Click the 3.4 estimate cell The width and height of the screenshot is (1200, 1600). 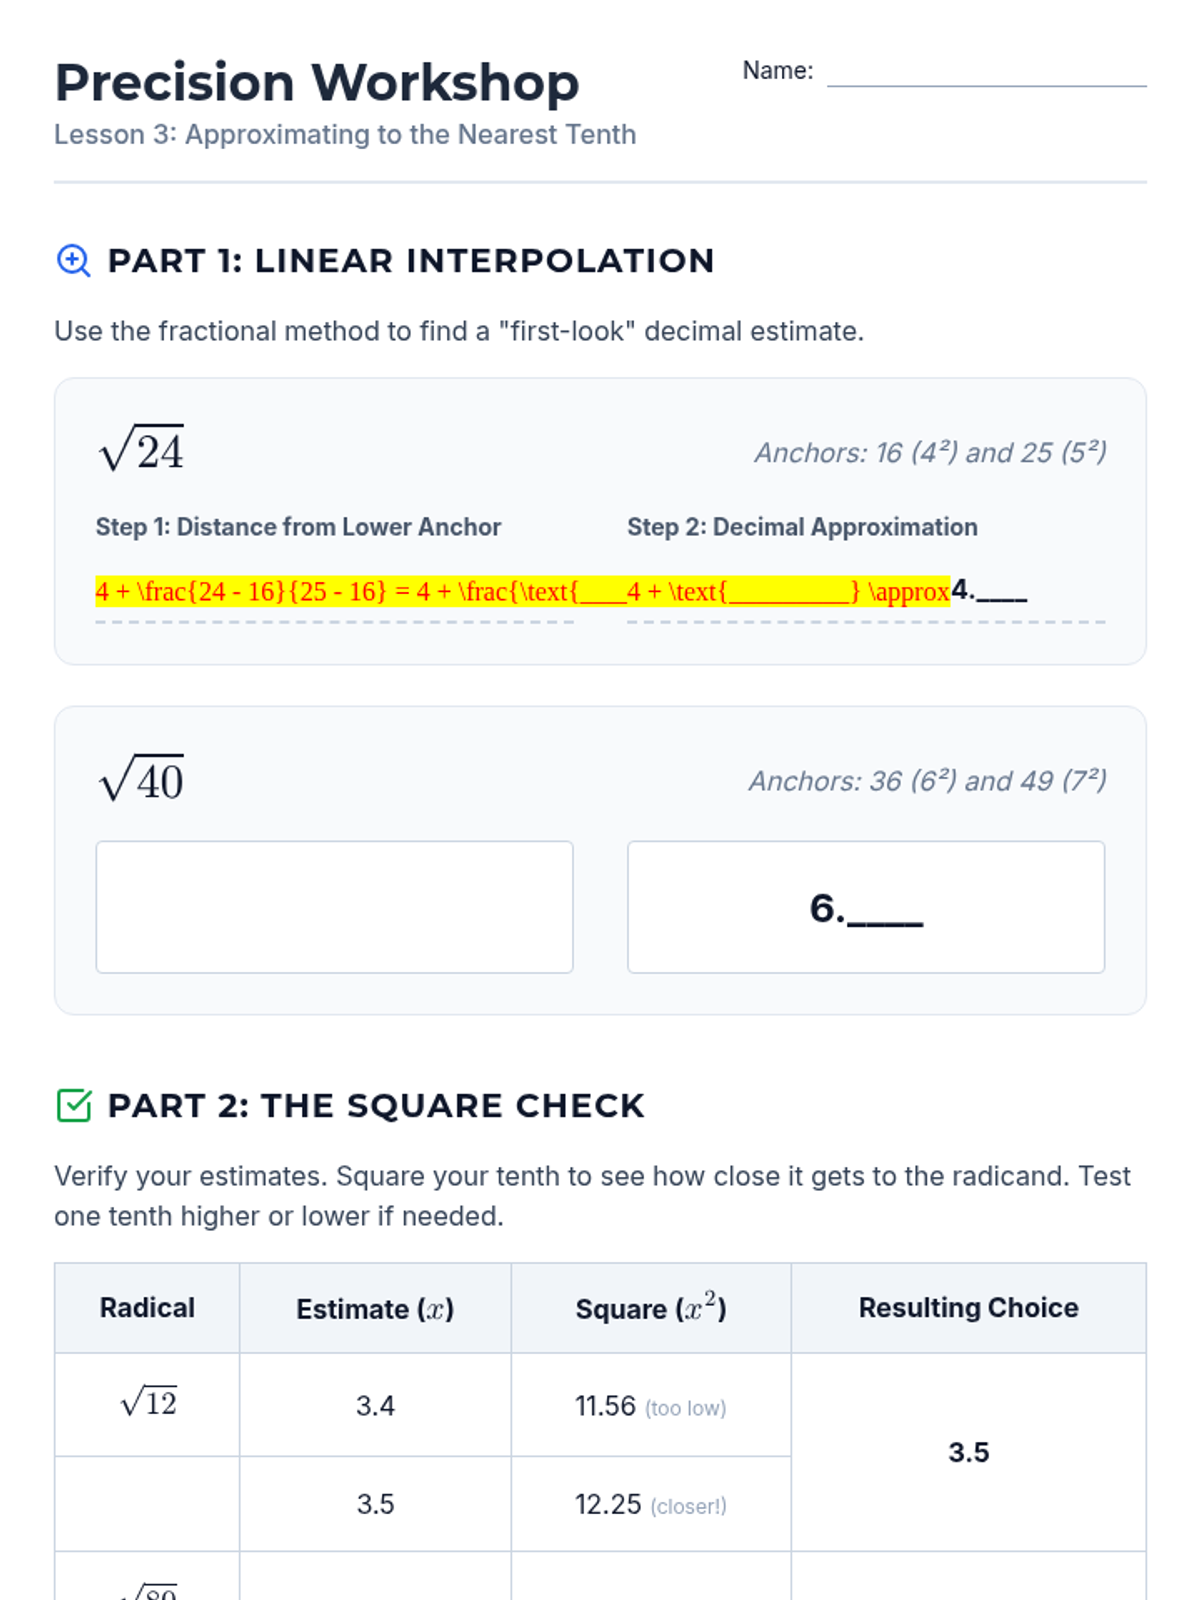[x=375, y=1405]
